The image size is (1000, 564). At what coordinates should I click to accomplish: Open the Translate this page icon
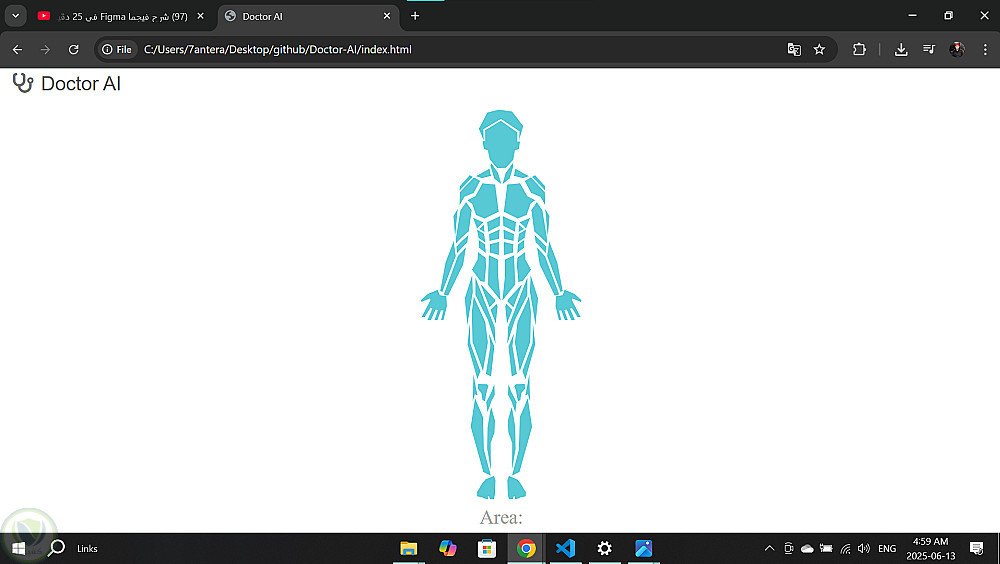pos(794,49)
